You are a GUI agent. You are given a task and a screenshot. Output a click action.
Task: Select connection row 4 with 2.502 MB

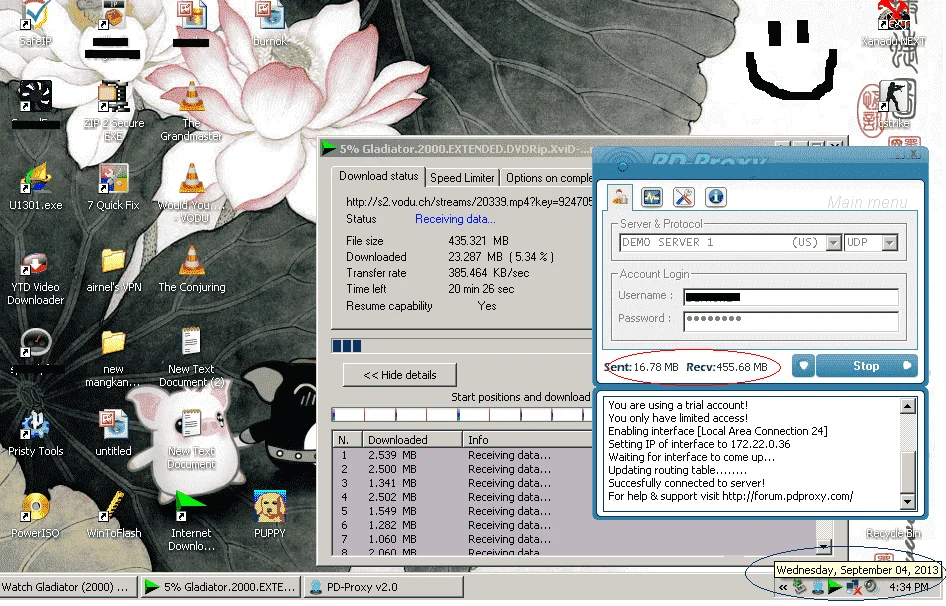click(462, 497)
